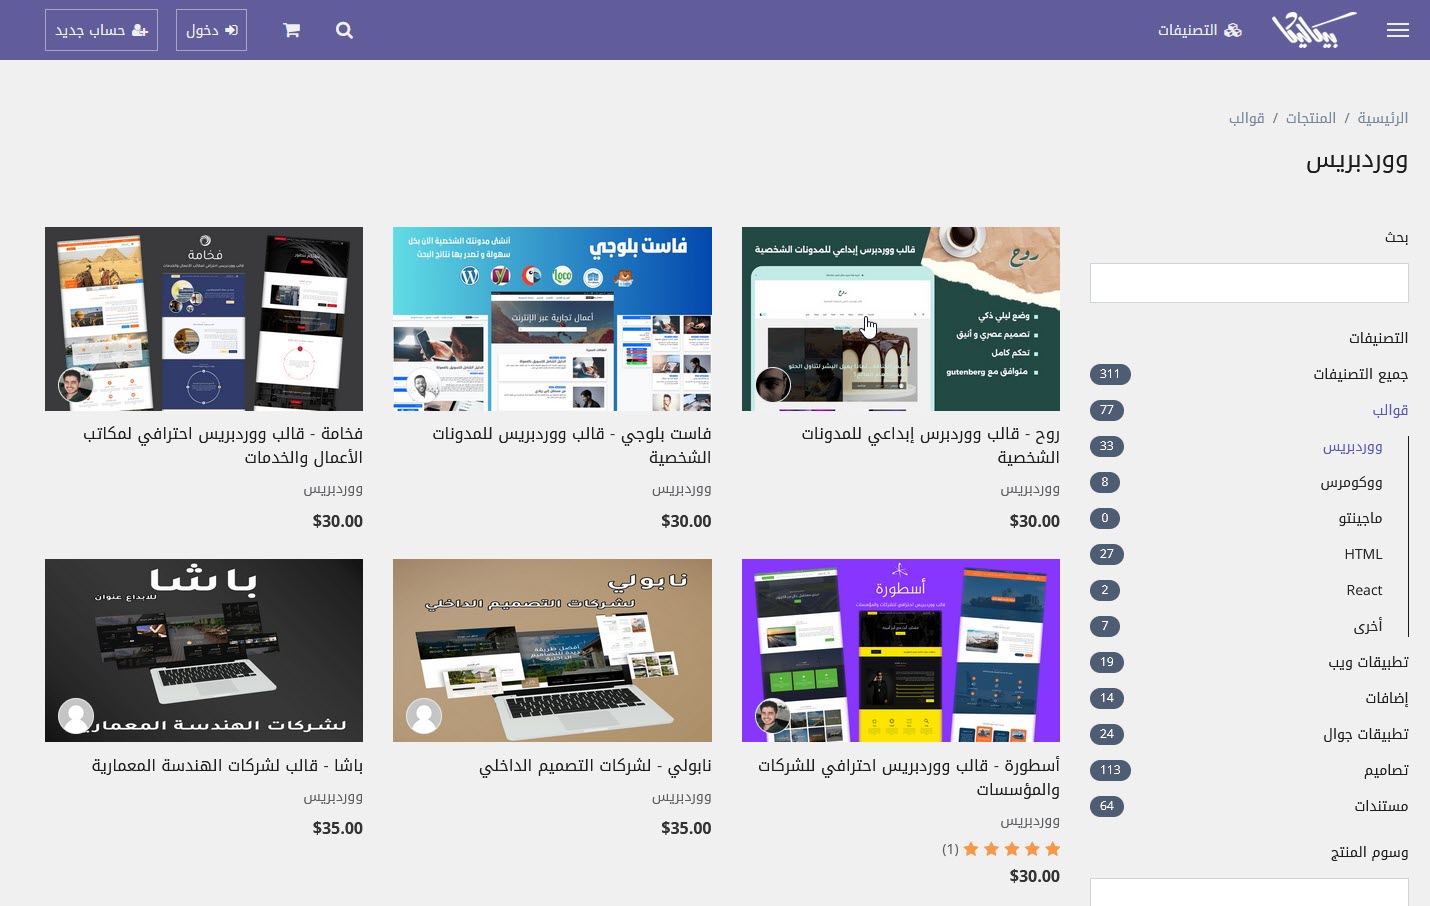Click the الرئيسية breadcrumb link
1430x906 pixels.
[x=1382, y=118]
